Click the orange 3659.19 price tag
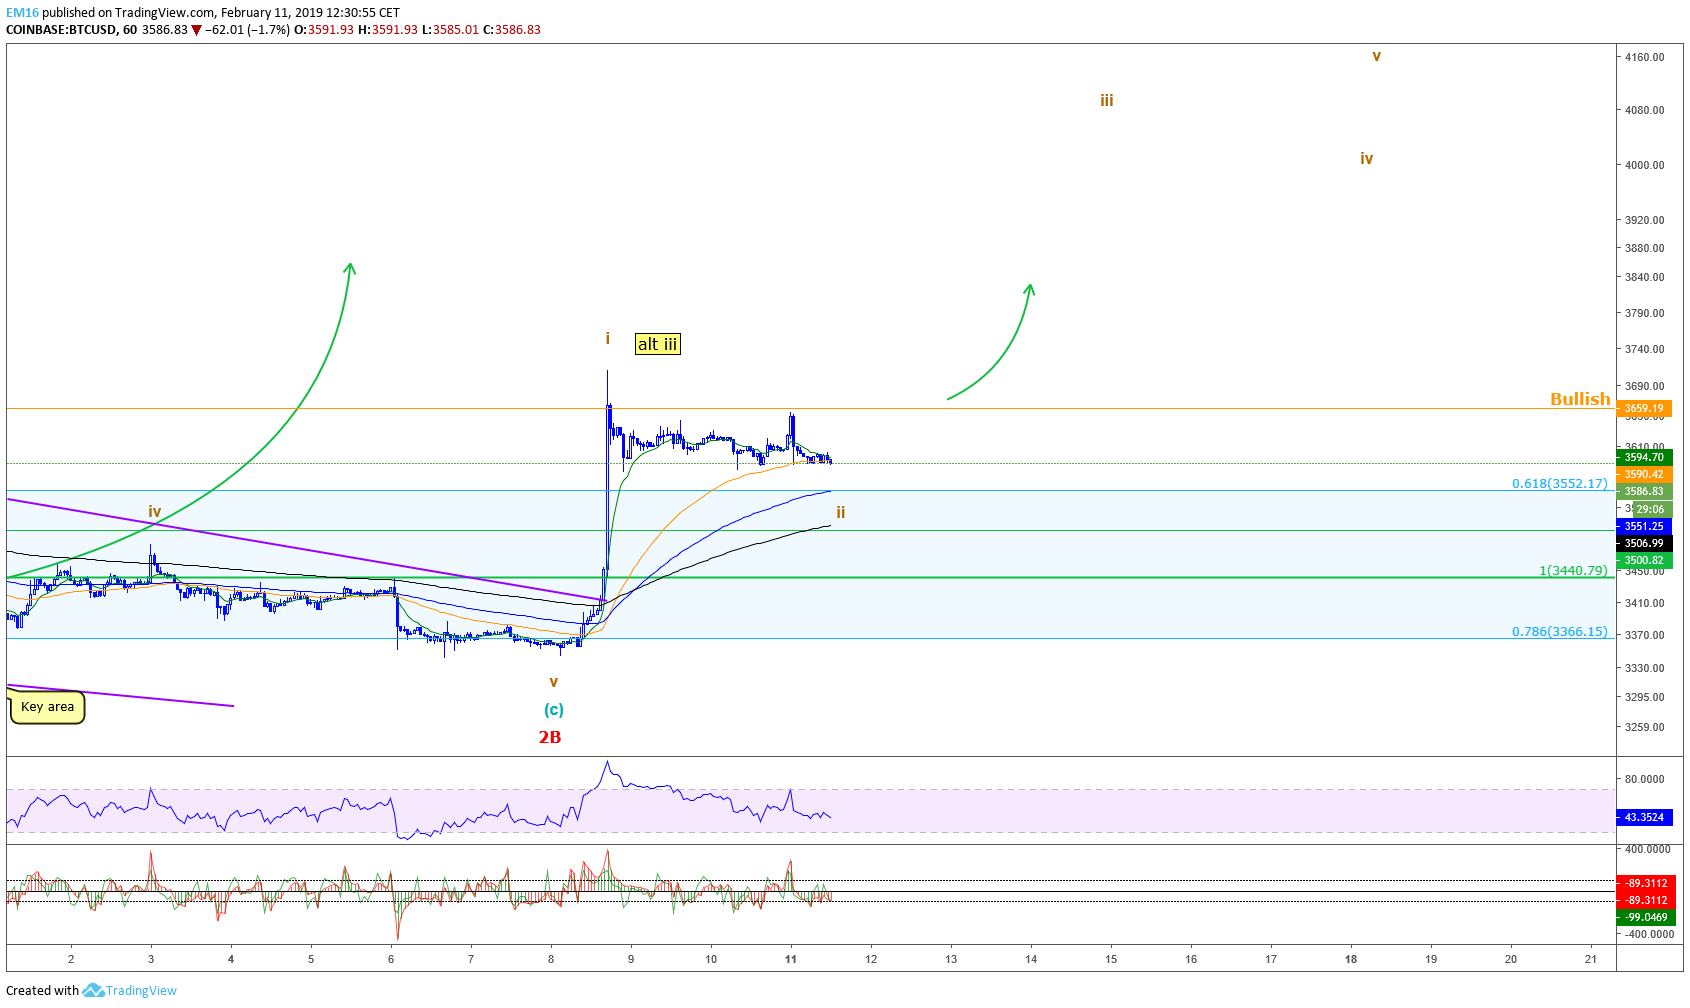This screenshot has width=1690, height=1008. [1644, 408]
